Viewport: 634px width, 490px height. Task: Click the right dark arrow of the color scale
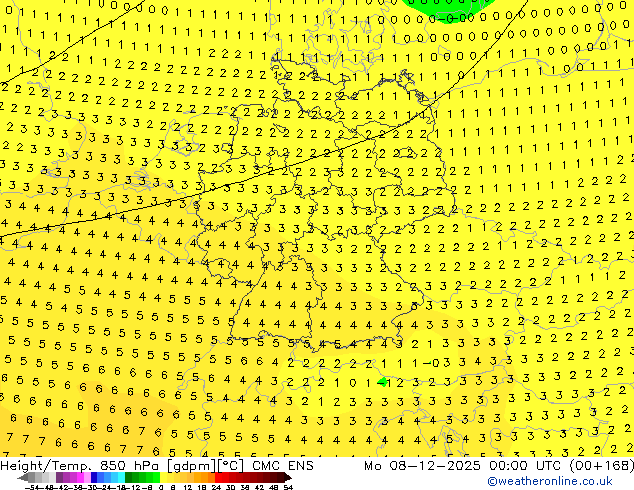[x=288, y=478]
